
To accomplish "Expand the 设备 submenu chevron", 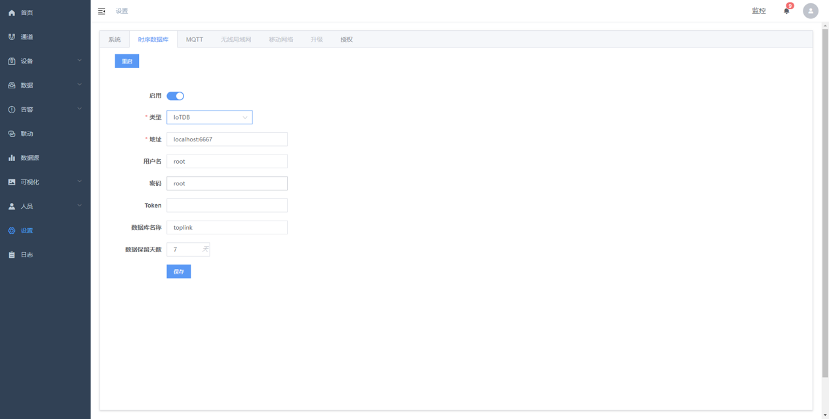I will point(79,61).
